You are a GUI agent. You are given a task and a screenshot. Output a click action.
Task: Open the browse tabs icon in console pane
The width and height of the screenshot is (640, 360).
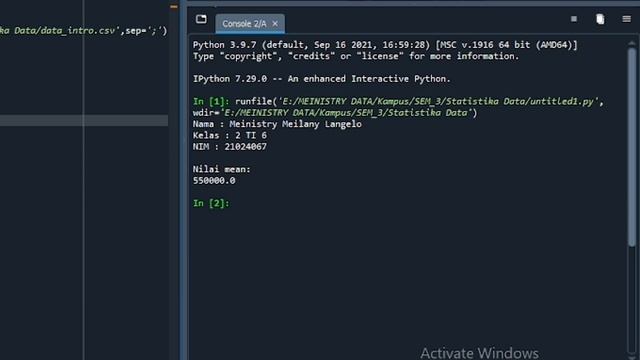coord(201,19)
